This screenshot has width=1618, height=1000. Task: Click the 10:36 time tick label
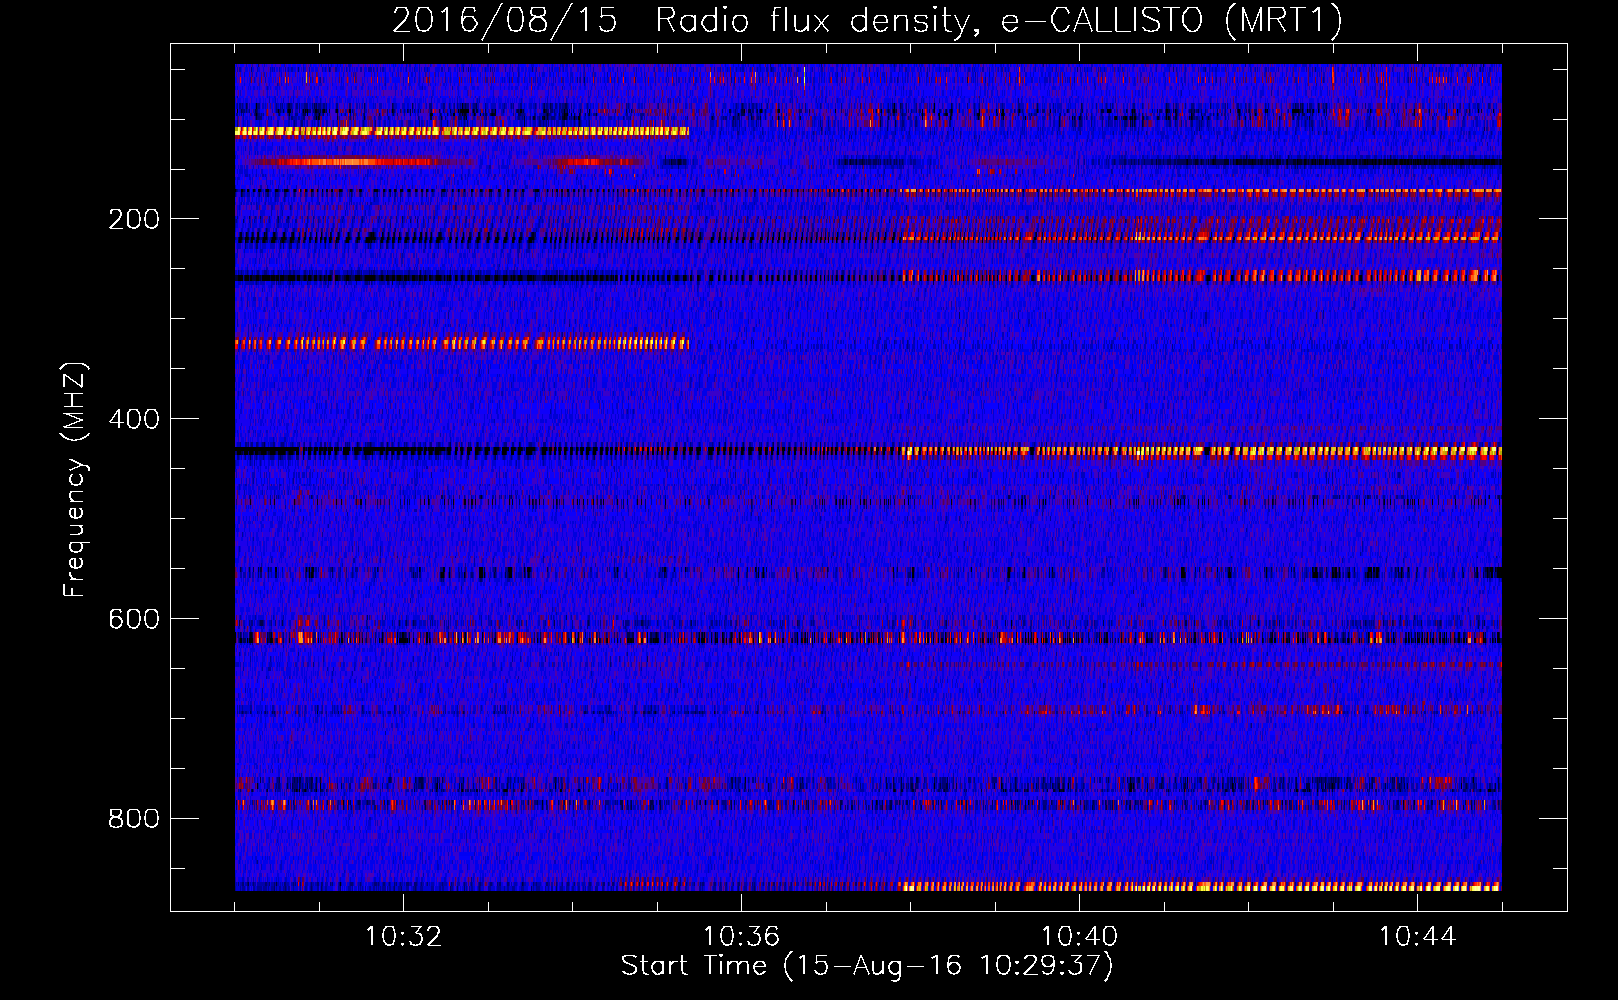(741, 936)
